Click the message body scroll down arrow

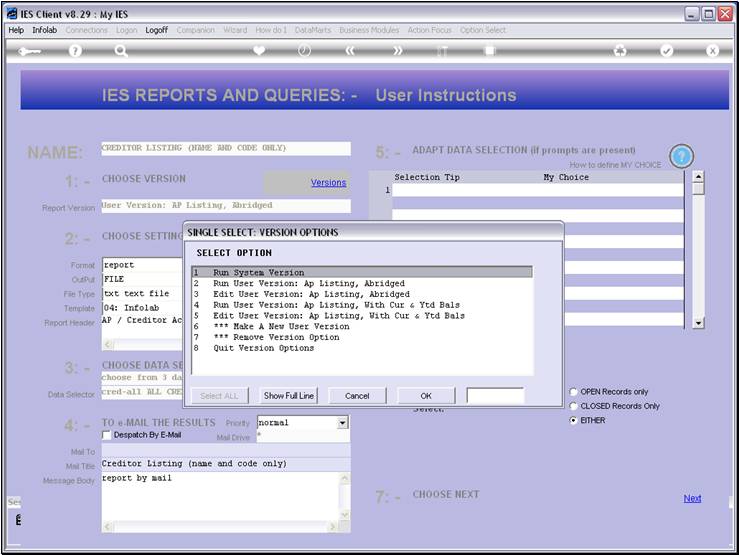point(345,515)
